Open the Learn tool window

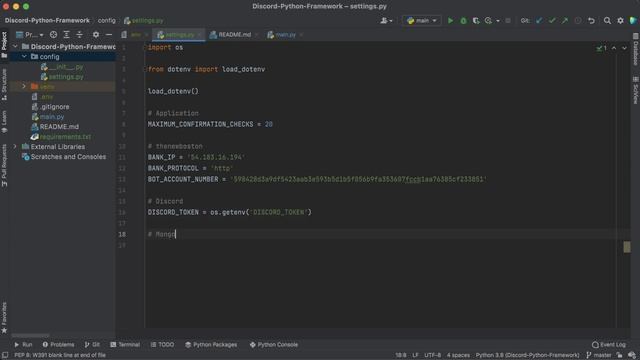point(4,121)
